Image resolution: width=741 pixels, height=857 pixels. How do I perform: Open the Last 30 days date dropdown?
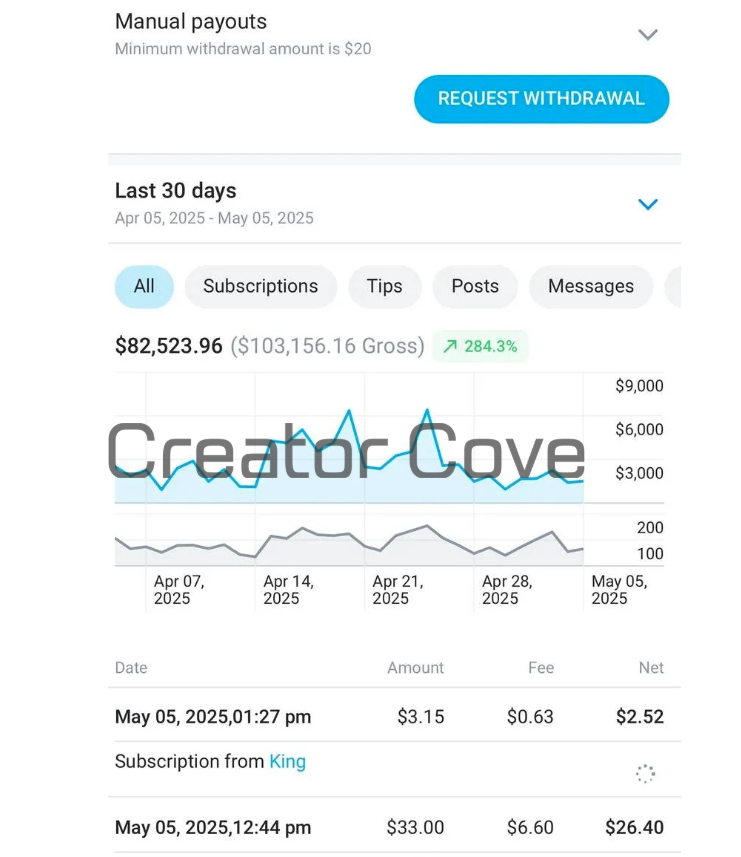648,204
